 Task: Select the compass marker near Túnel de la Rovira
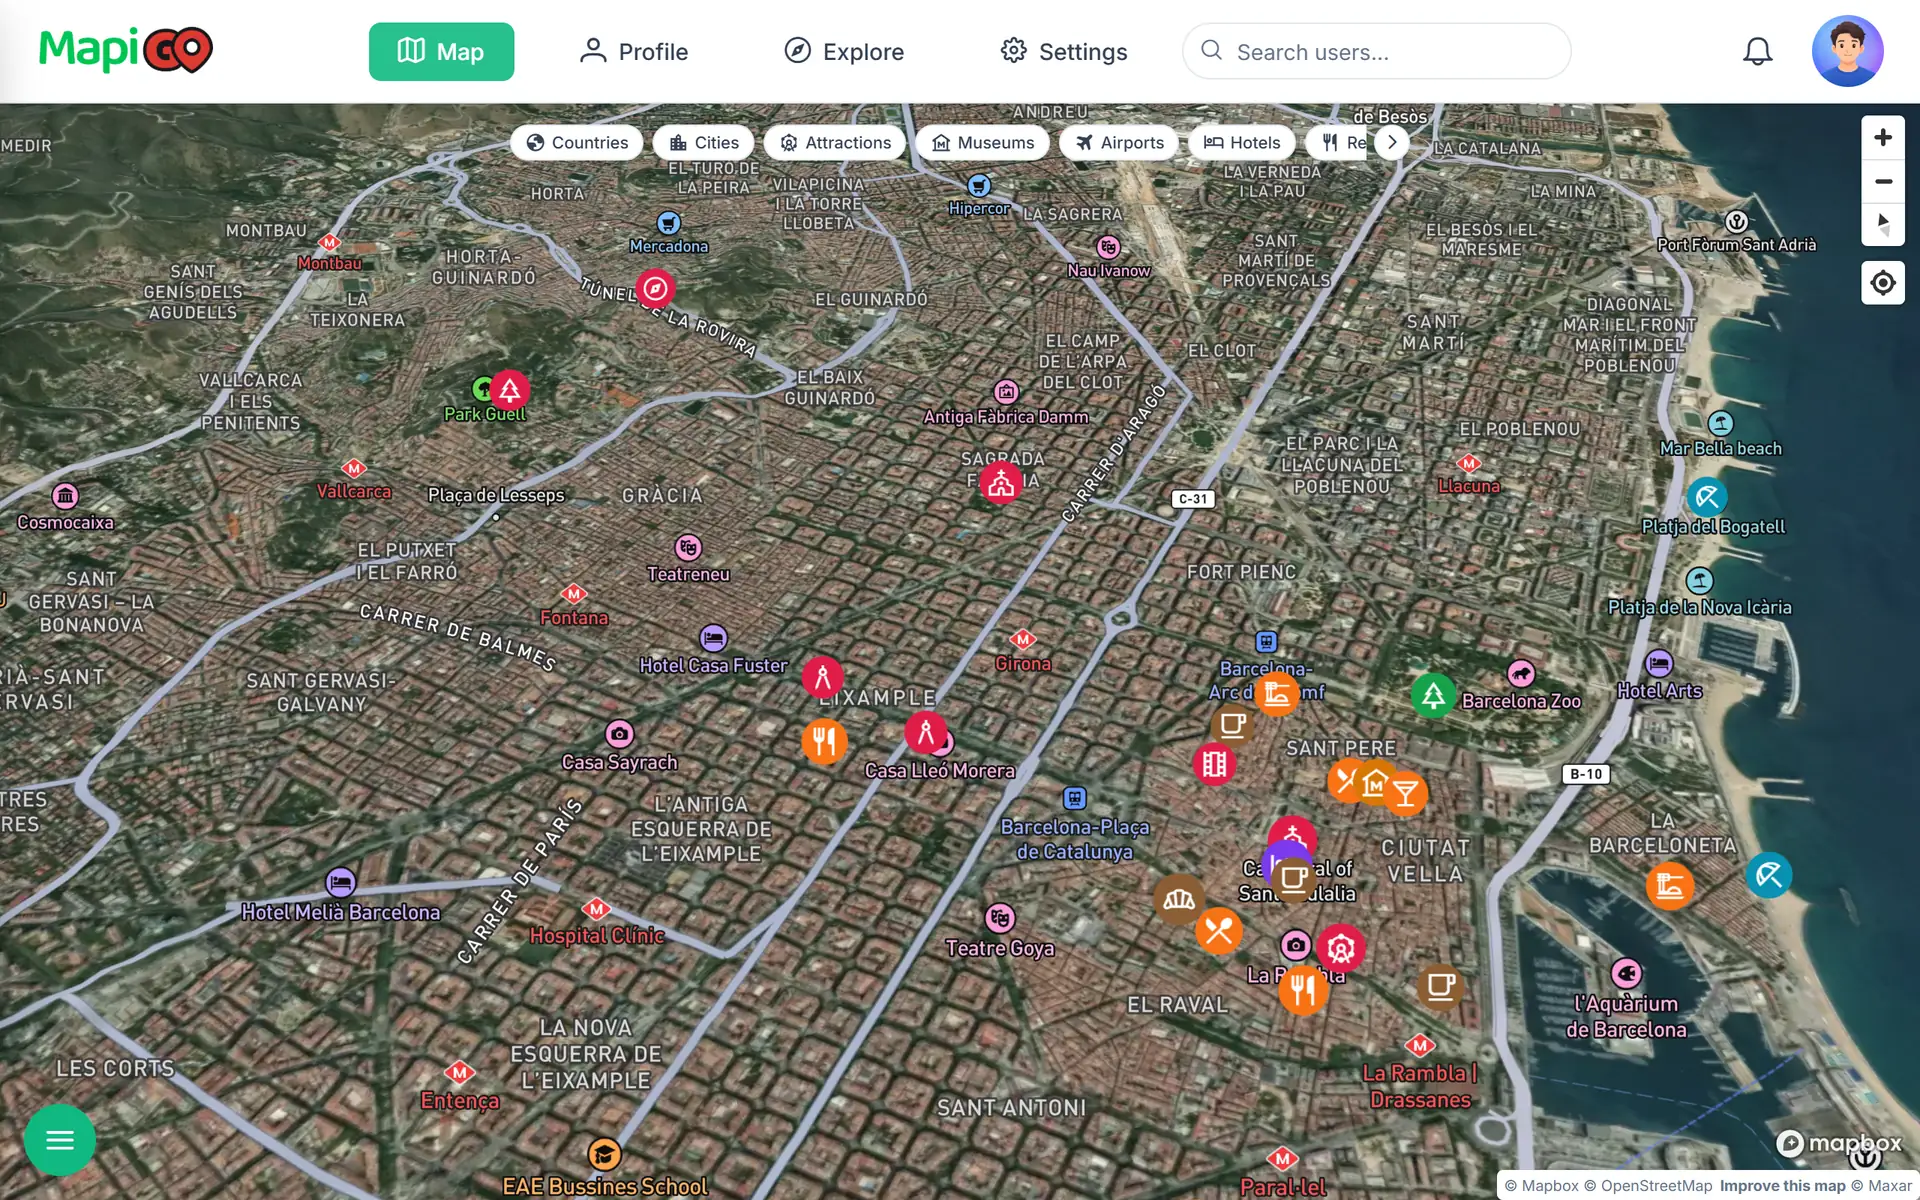[x=655, y=289]
